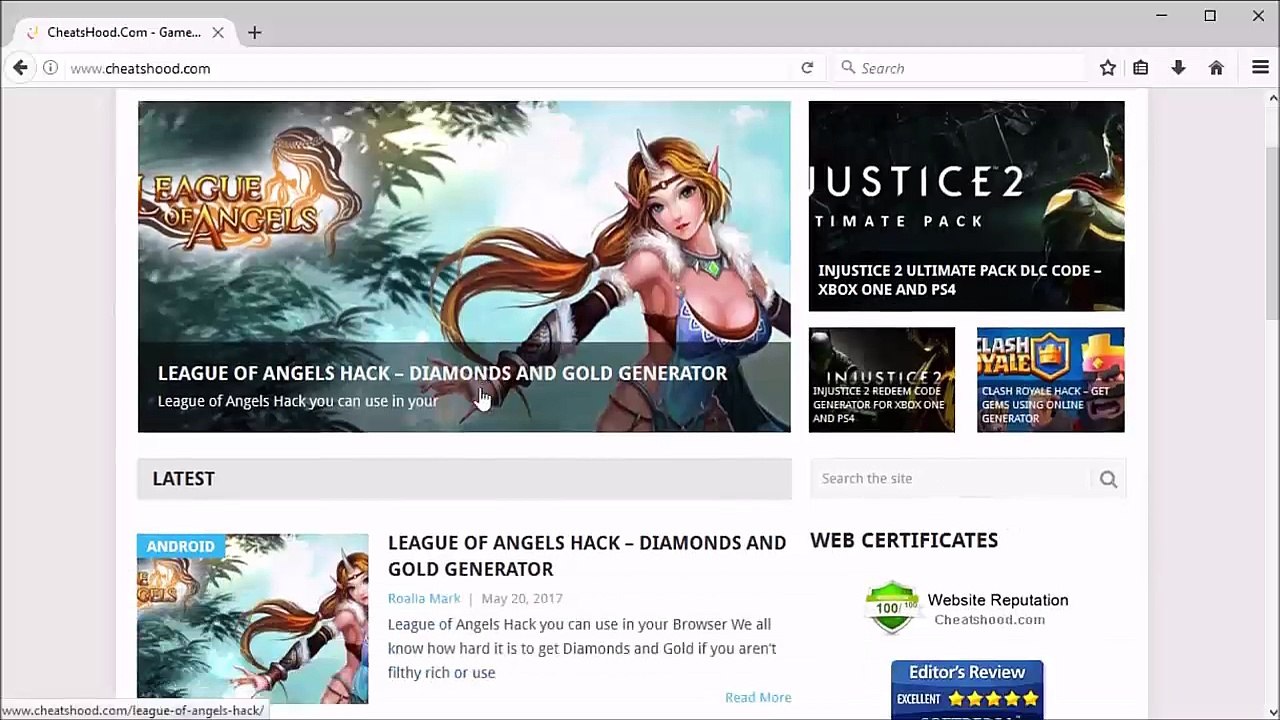Viewport: 1280px width, 720px height.
Task: Open author Roalia Mark link
Action: coord(424,598)
